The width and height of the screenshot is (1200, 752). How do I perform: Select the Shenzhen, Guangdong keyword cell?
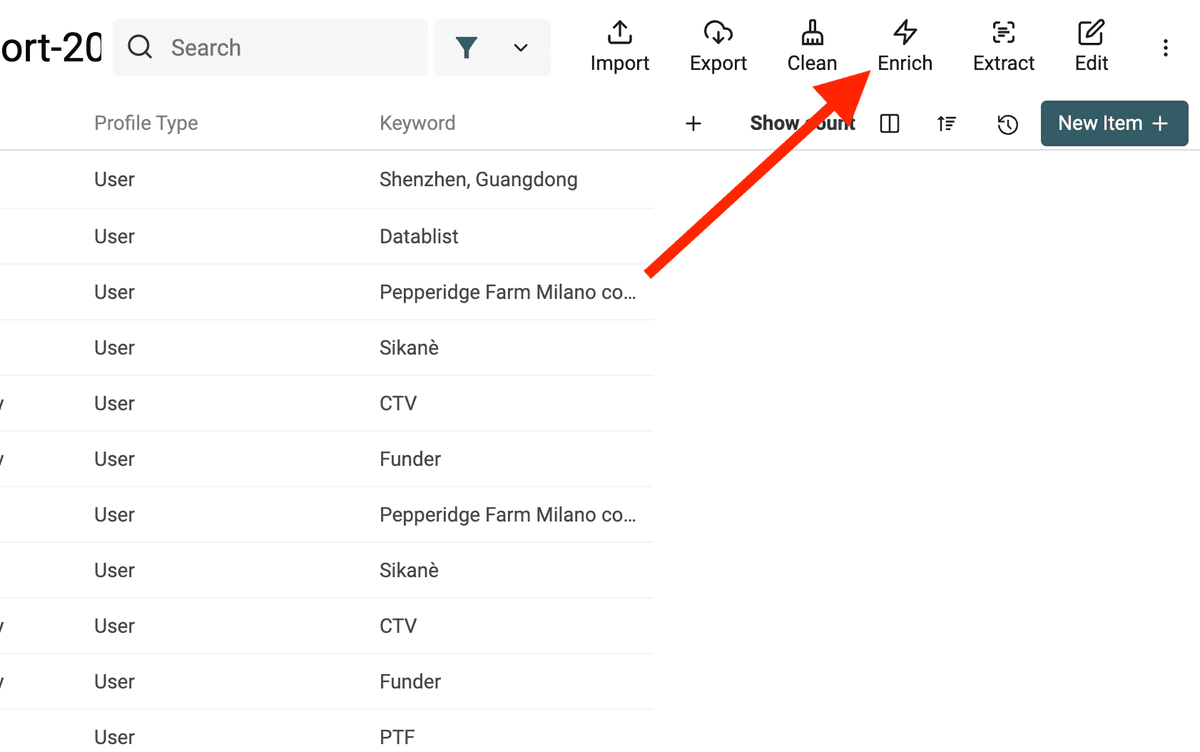tap(478, 180)
